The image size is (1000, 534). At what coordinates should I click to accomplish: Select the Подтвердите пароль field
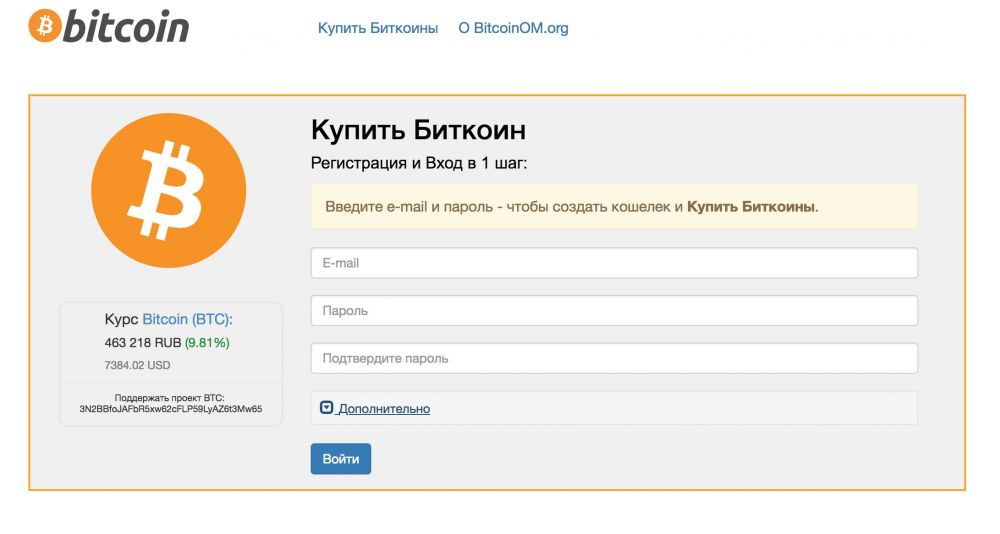(x=614, y=358)
